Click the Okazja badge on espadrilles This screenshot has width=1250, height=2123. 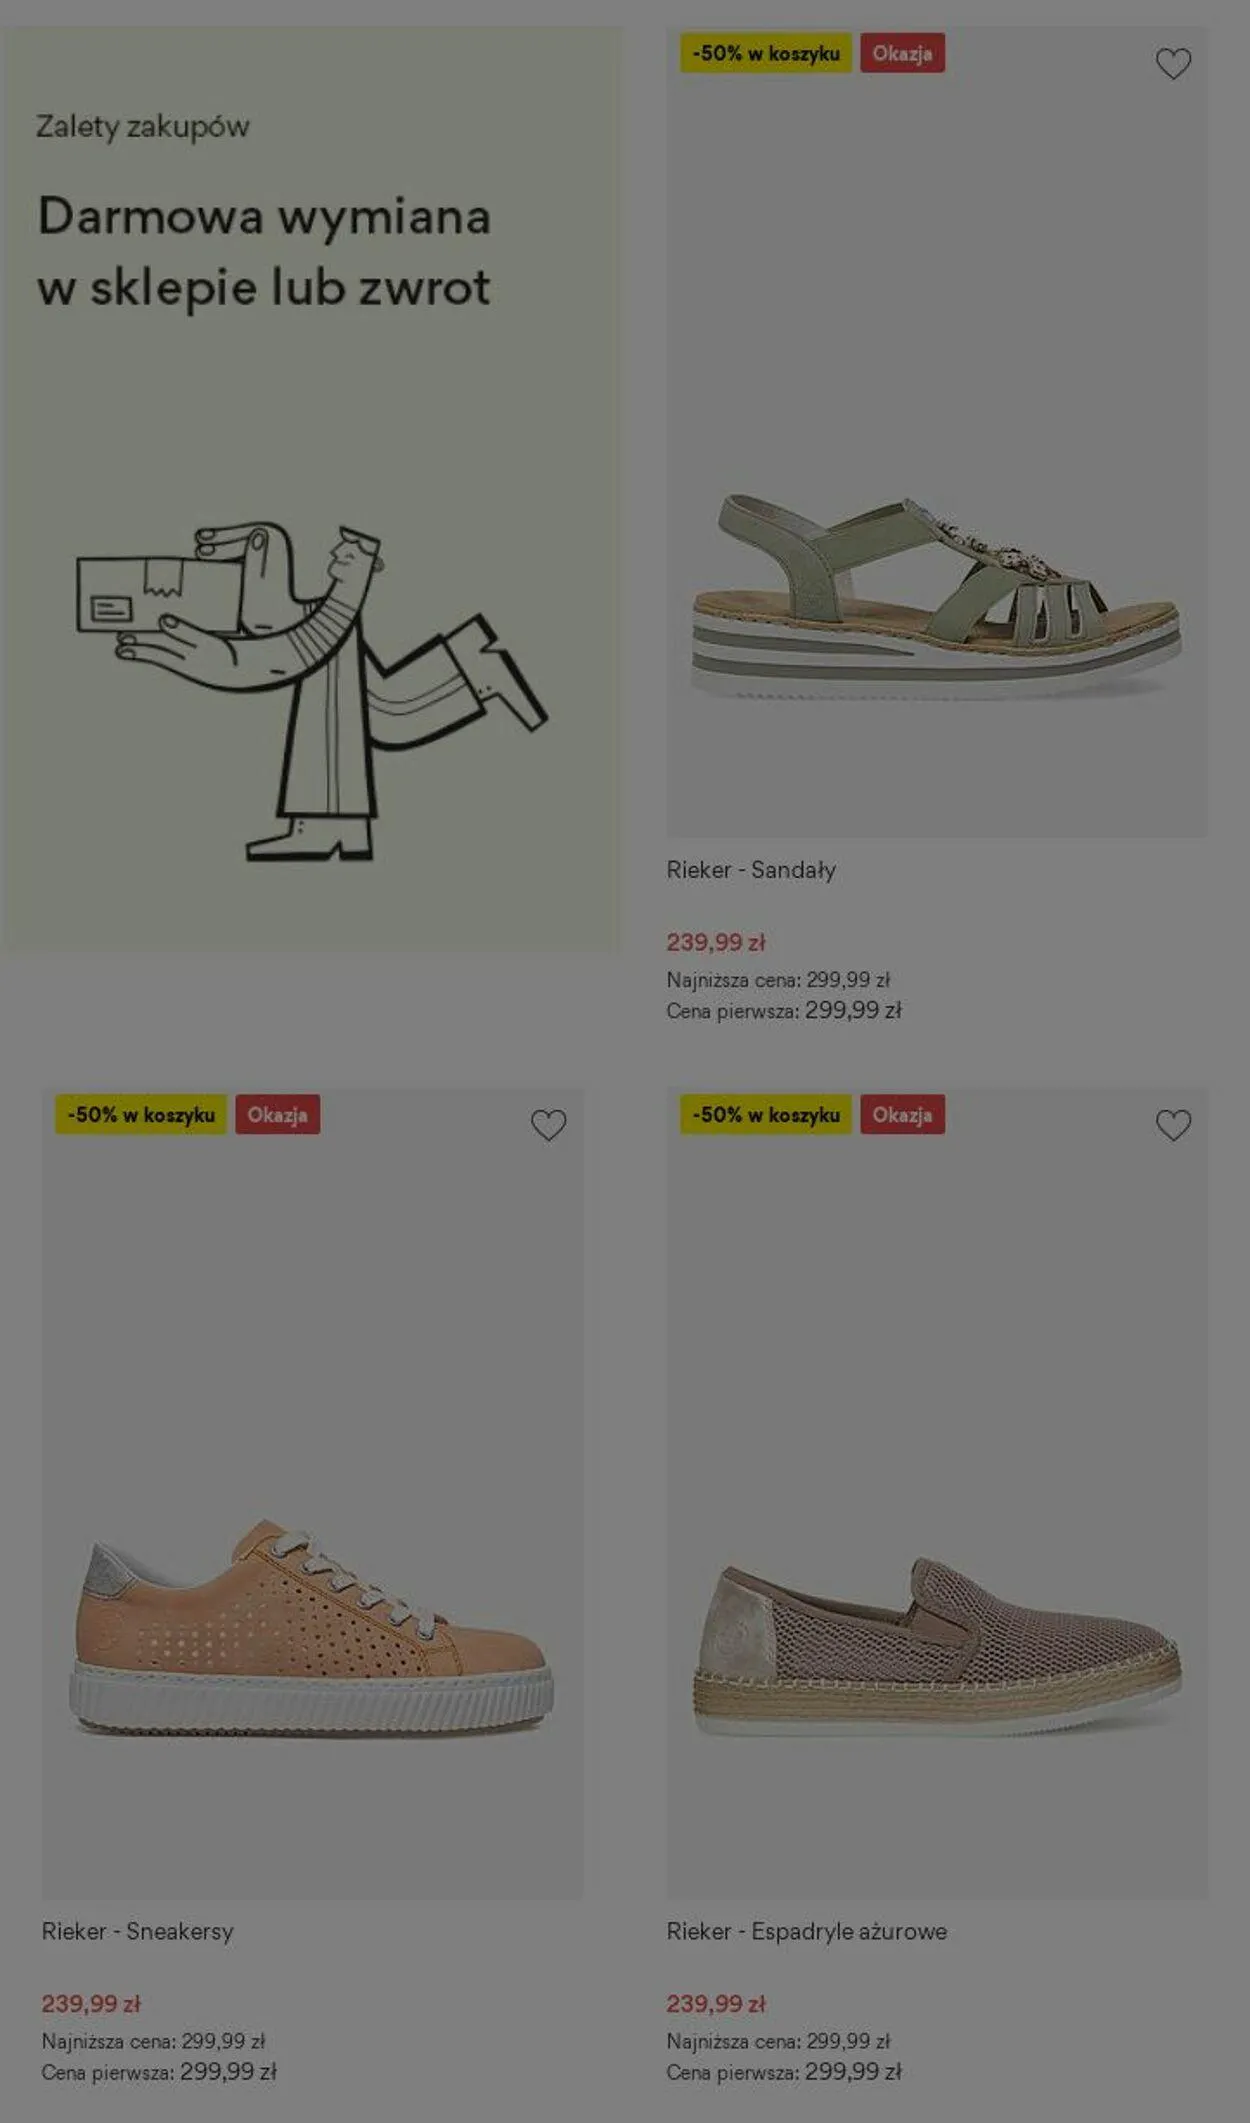tap(902, 1114)
